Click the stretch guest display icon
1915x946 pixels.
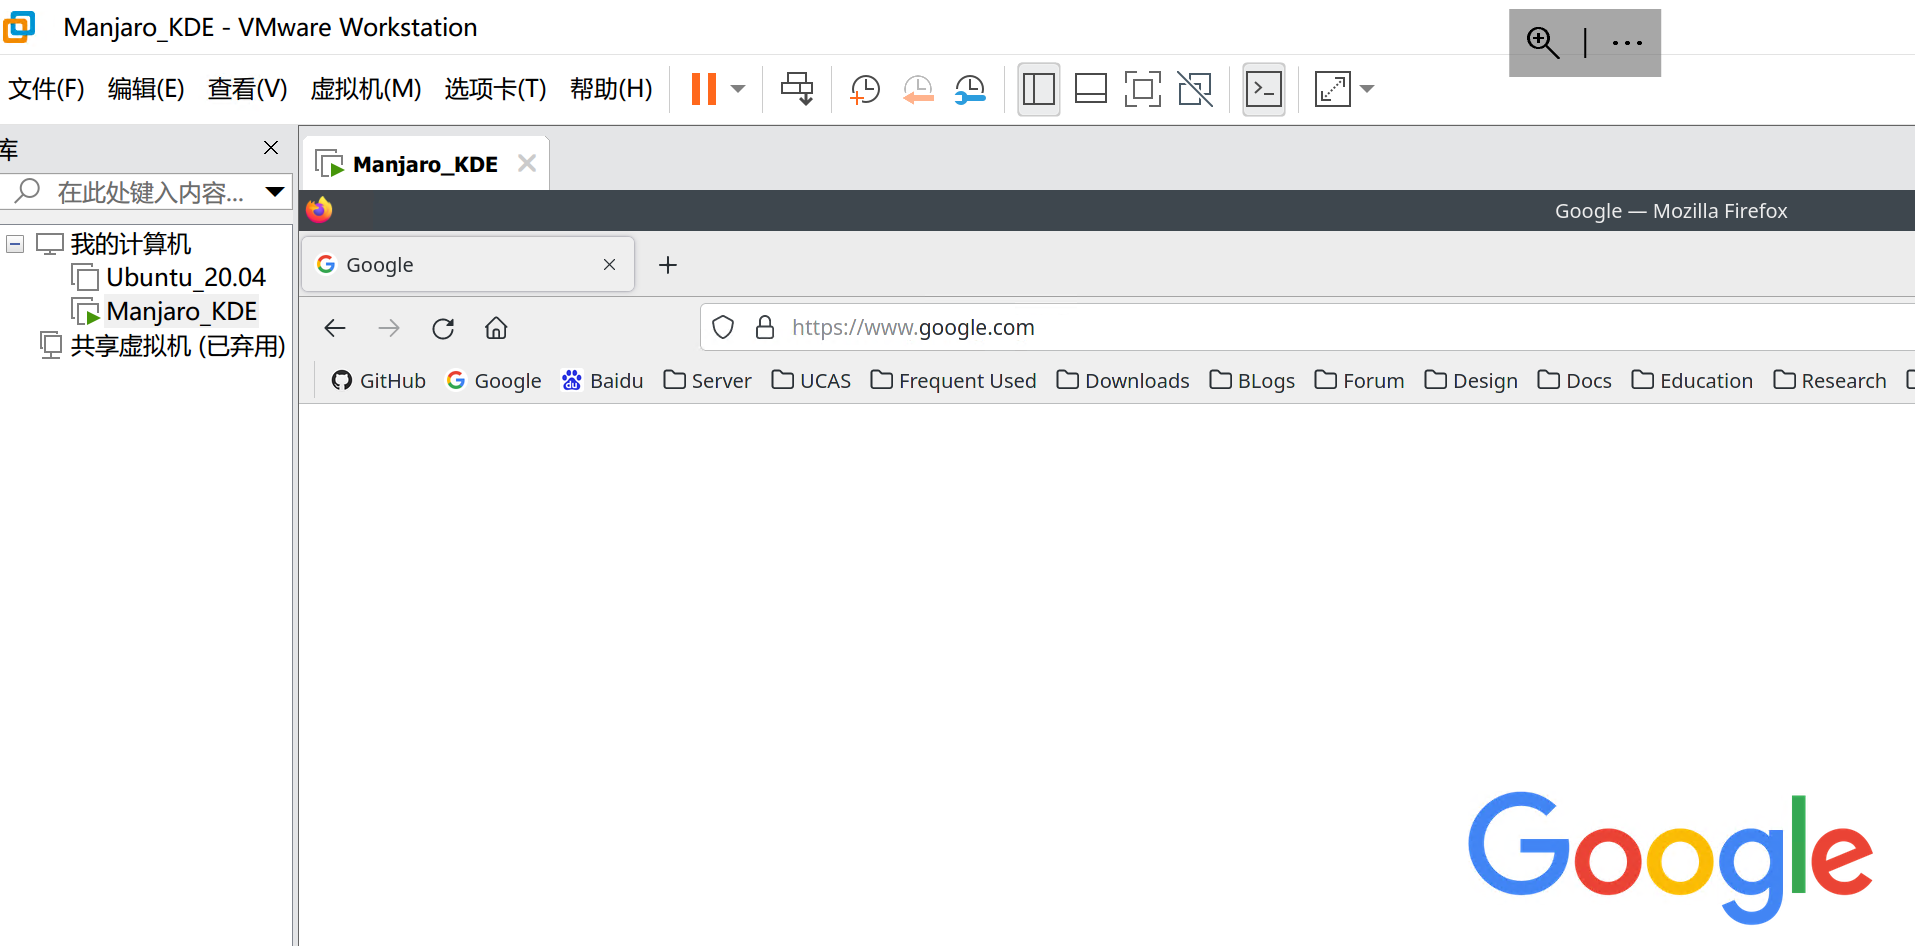coord(1333,89)
